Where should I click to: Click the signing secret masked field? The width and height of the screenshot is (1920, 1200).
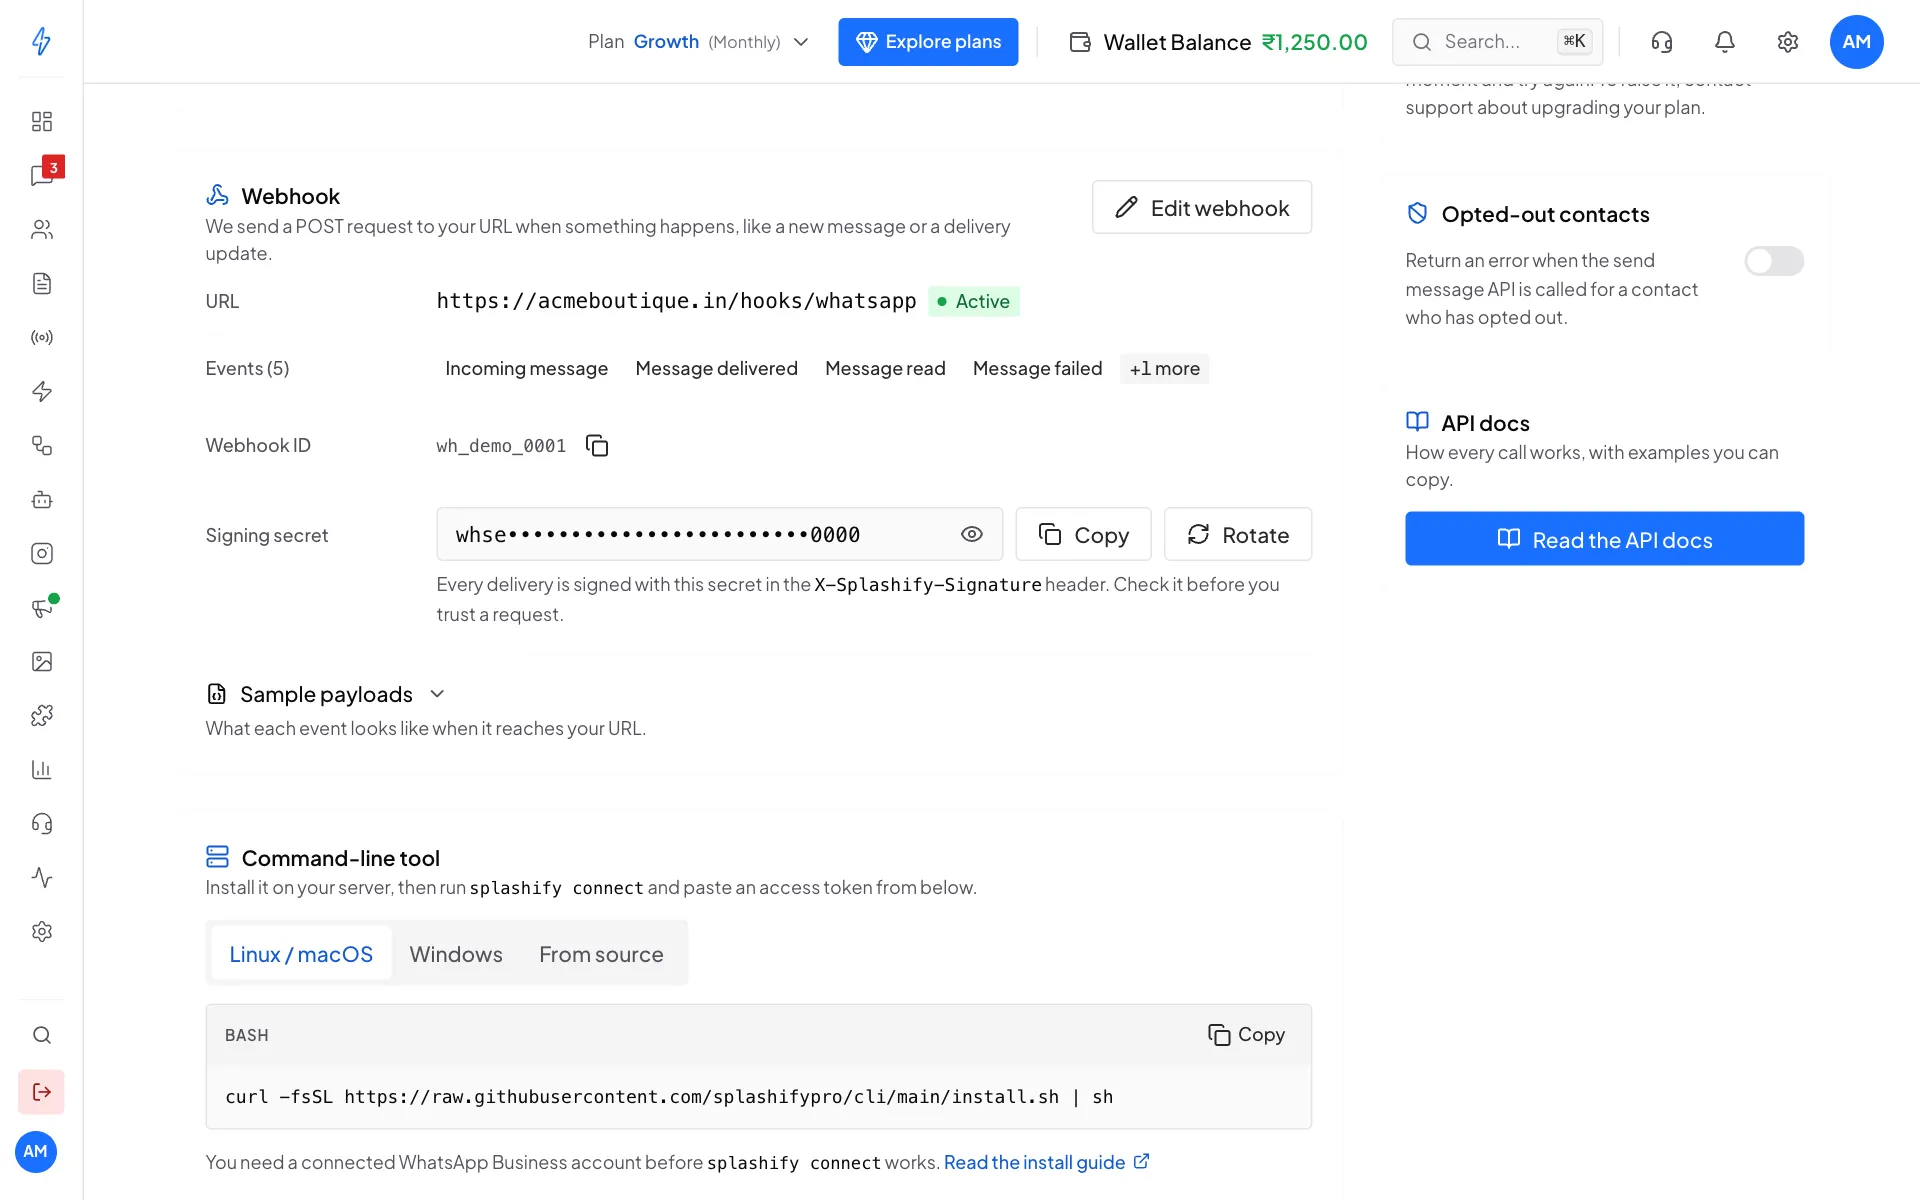point(719,534)
